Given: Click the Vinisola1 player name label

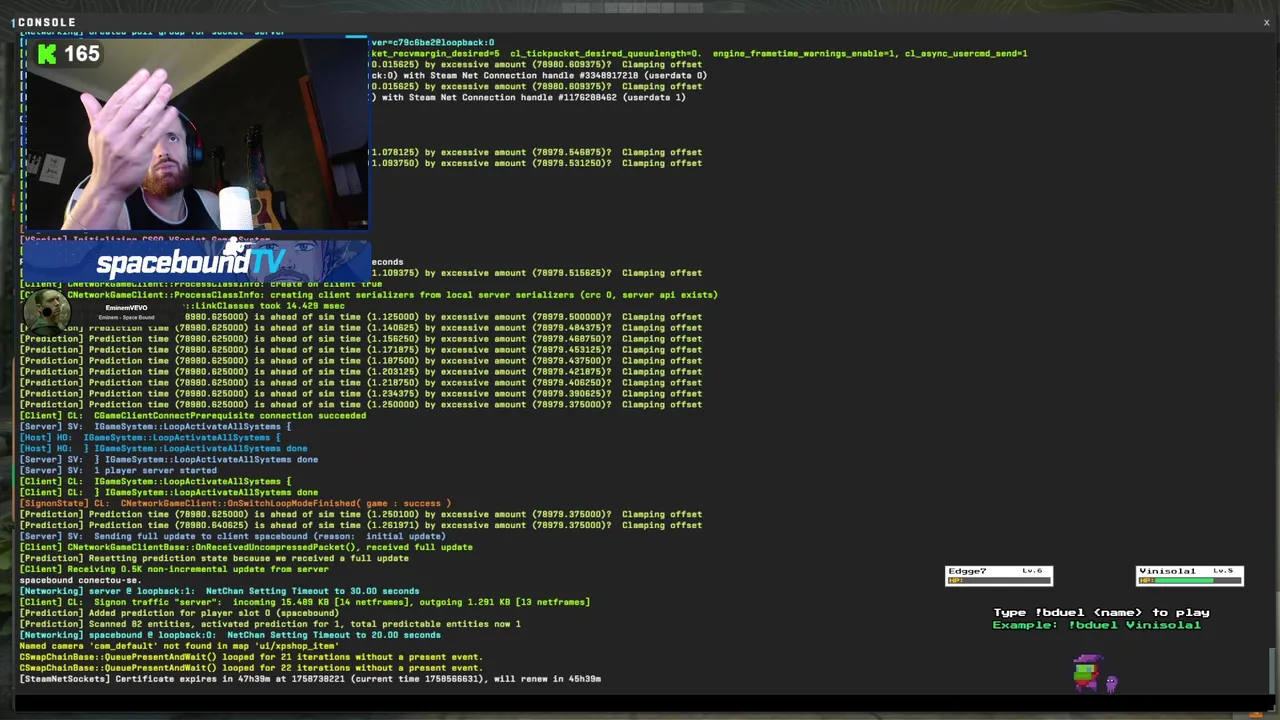Looking at the screenshot, I should click(x=1167, y=571).
